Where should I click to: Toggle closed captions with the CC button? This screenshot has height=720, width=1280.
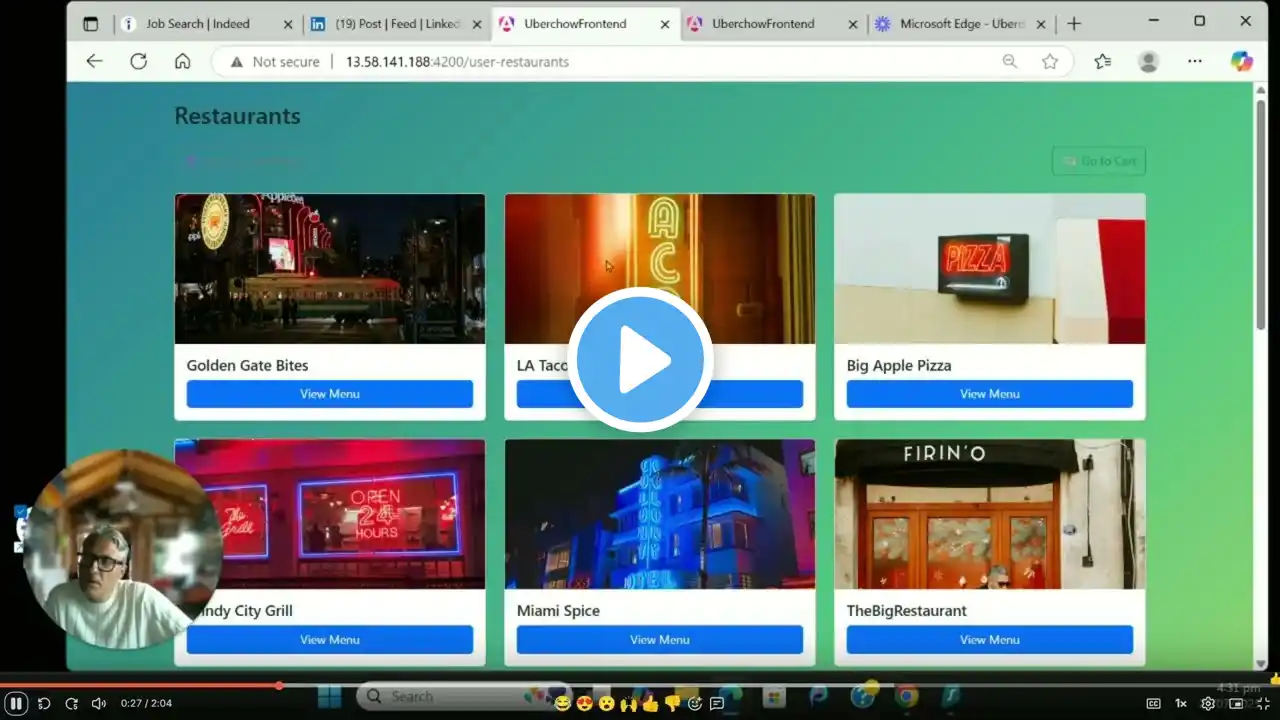pyautogui.click(x=1153, y=703)
